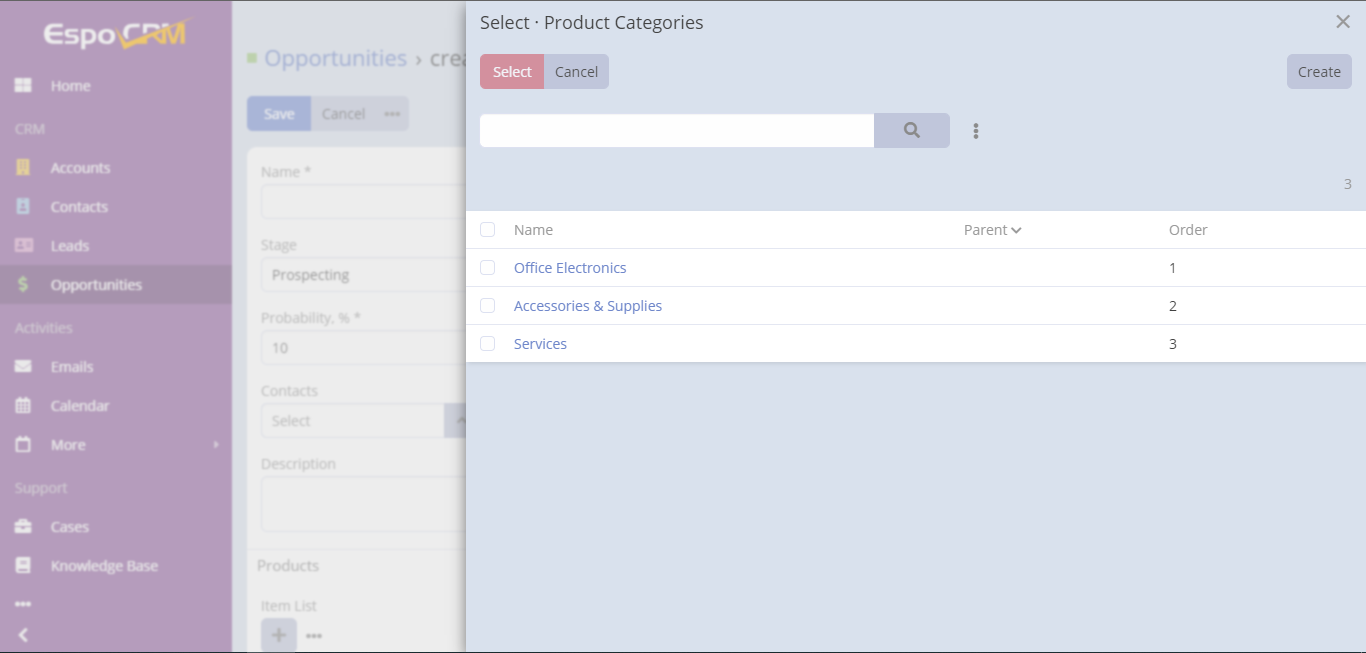Click the Emails envelope icon in sidebar
The height and width of the screenshot is (653, 1366).
pos(23,367)
